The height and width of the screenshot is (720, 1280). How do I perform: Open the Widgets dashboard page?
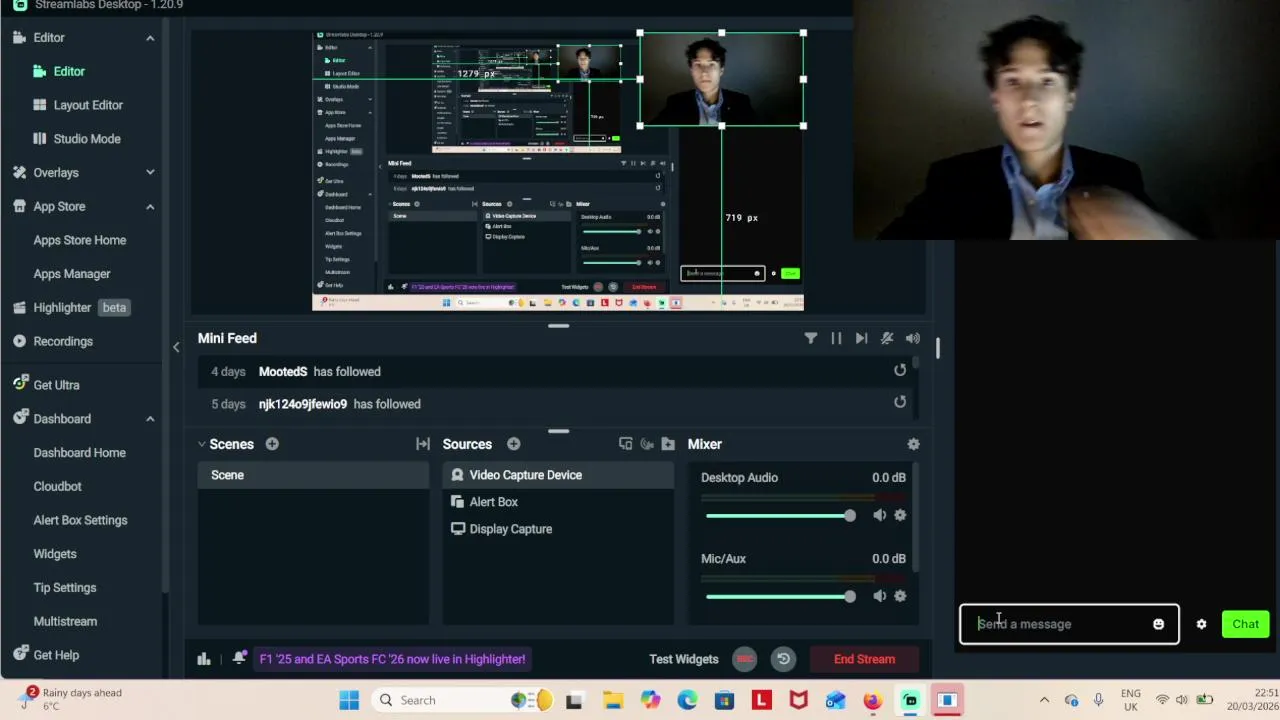(x=55, y=554)
